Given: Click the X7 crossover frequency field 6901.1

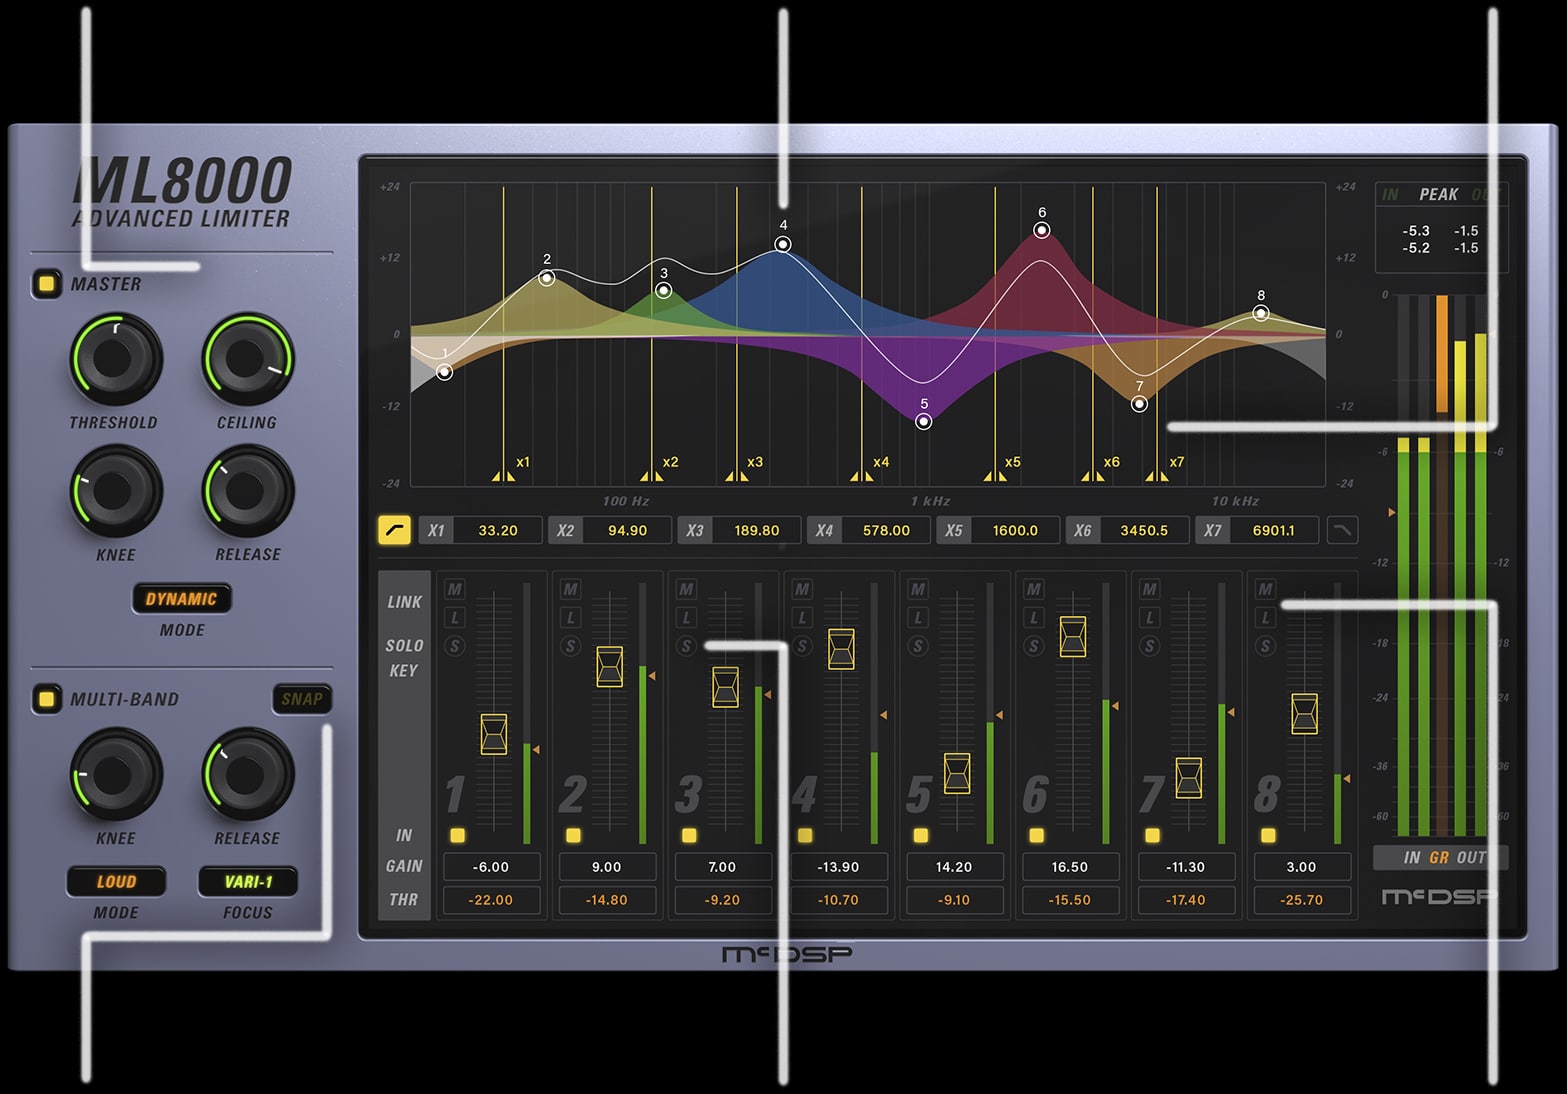Looking at the screenshot, I should point(1274,530).
